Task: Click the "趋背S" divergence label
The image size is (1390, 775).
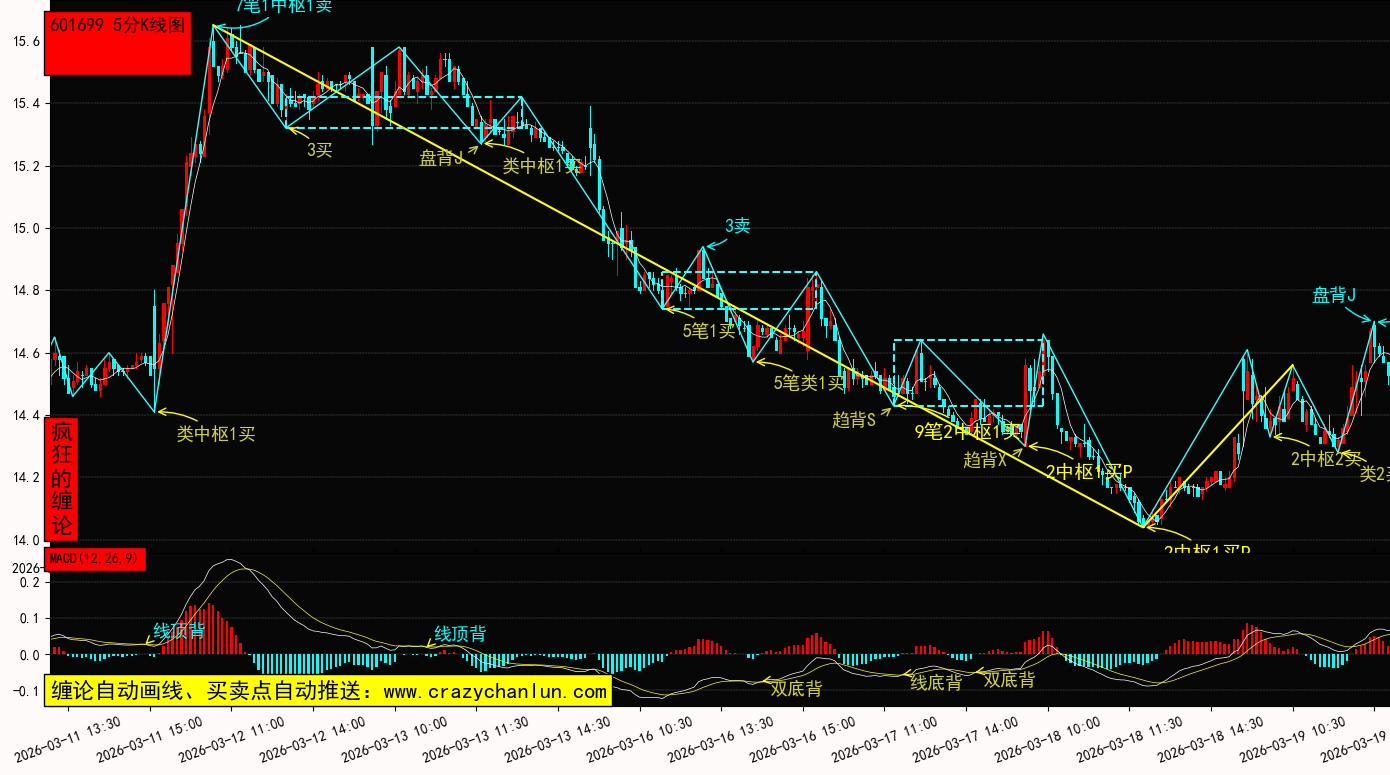Action: pos(854,420)
